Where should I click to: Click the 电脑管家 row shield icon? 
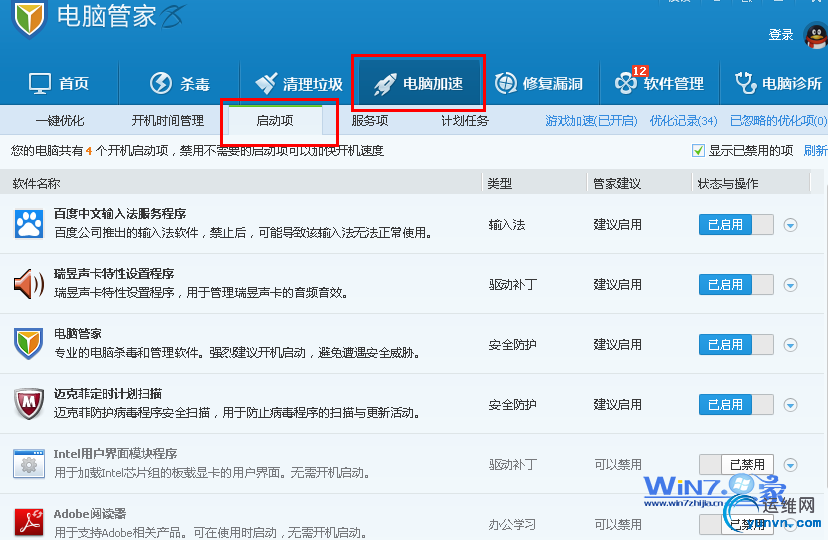[x=29, y=344]
